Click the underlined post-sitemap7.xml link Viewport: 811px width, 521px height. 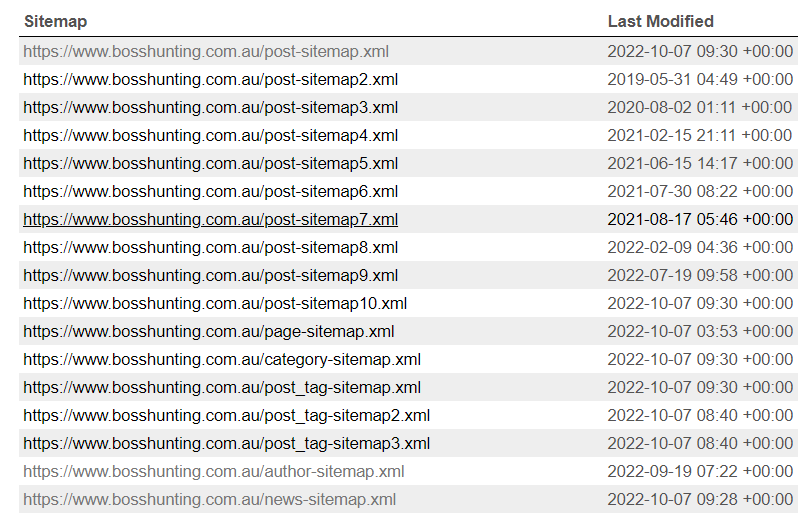210,219
